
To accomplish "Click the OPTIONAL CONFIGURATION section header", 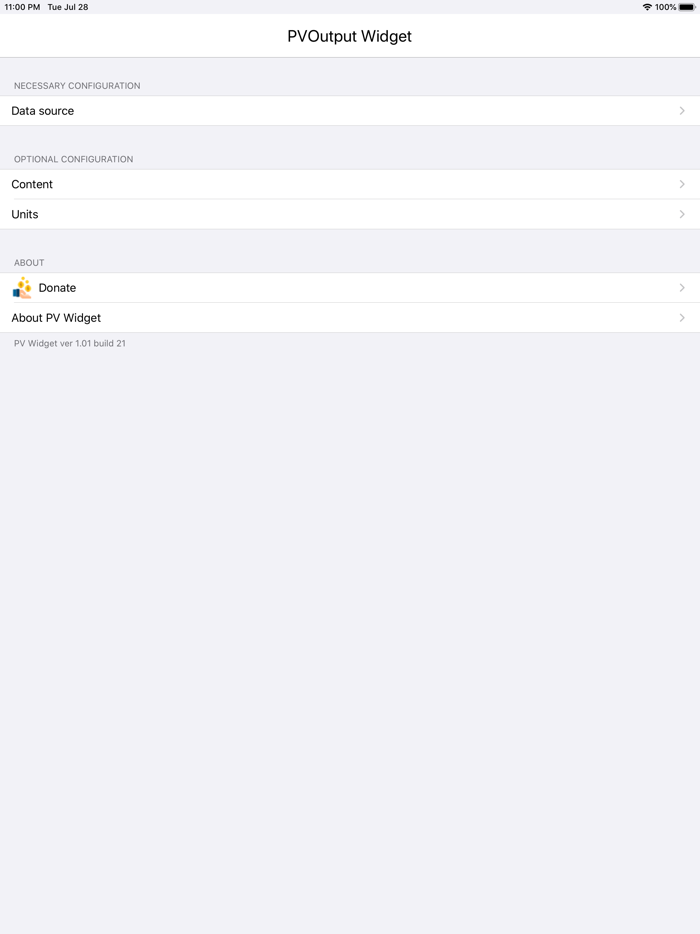I will click(71, 159).
